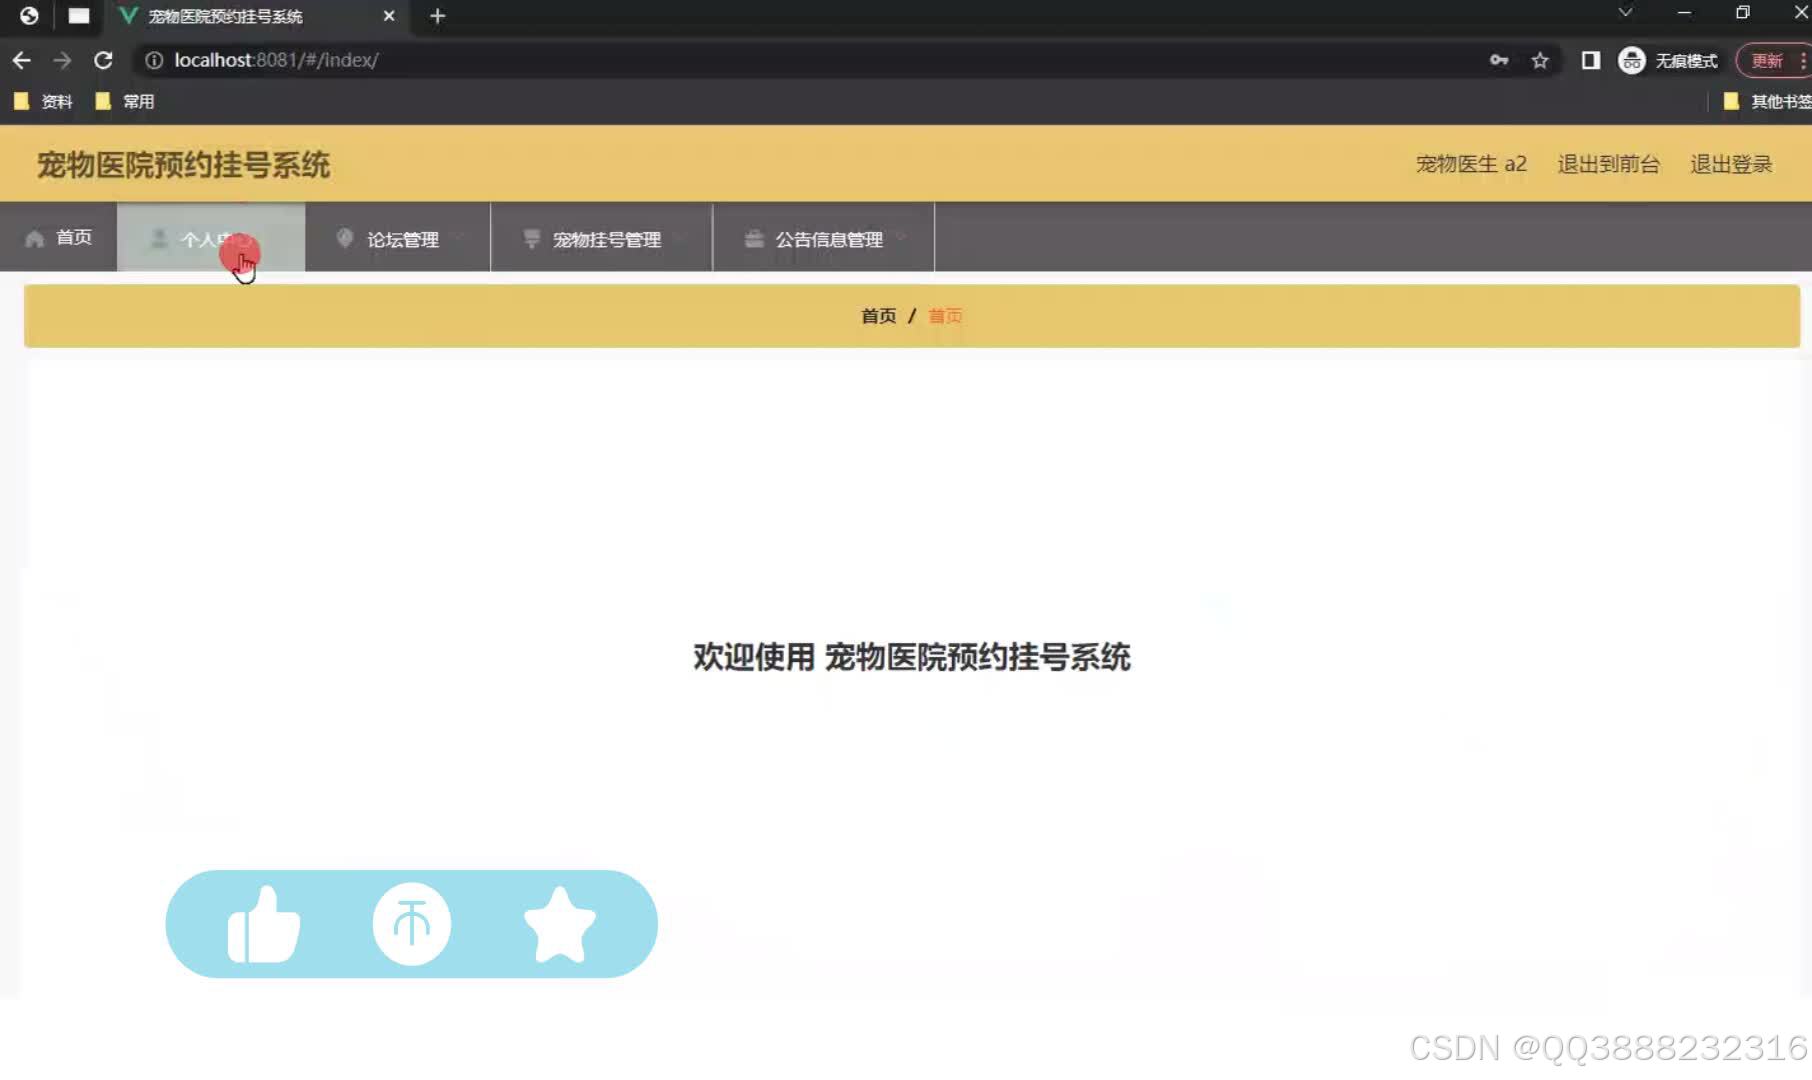
Task: Click the star icon in blue bar
Action: [560, 924]
